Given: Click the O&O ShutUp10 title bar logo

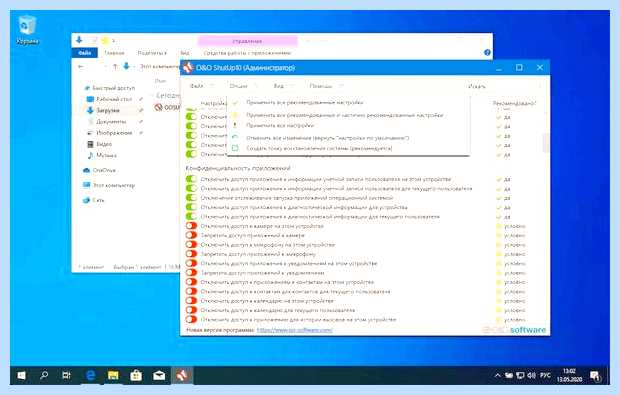Looking at the screenshot, I should coord(187,68).
